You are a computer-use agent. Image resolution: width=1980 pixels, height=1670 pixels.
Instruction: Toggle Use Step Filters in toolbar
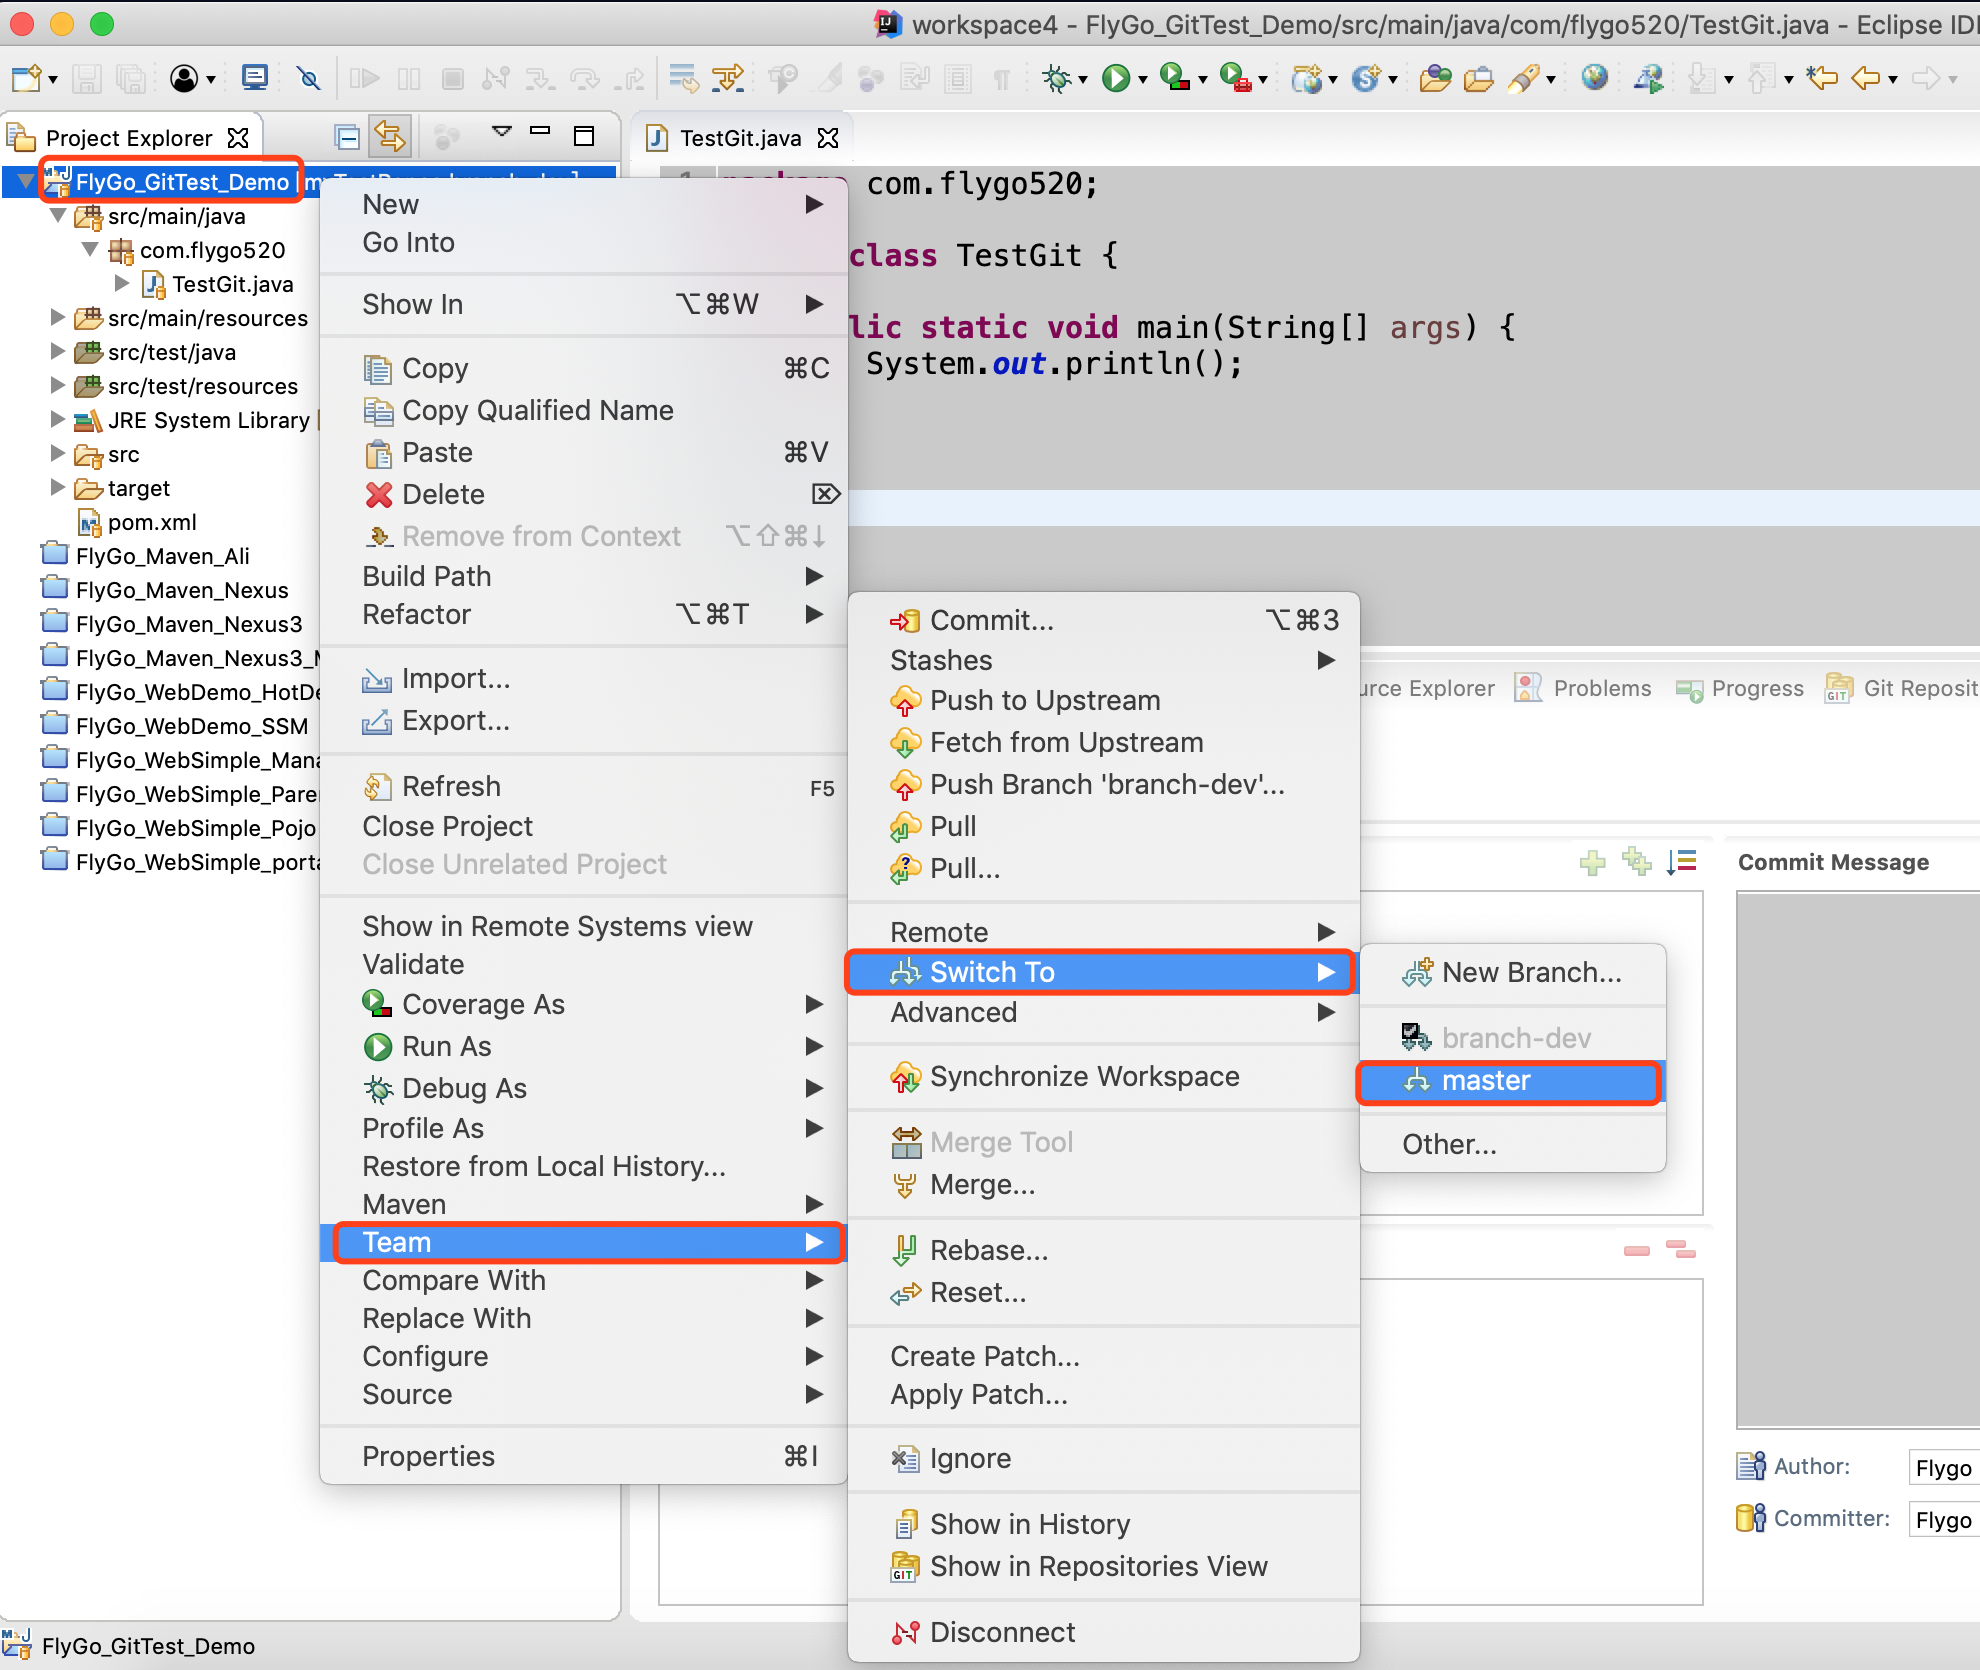728,78
